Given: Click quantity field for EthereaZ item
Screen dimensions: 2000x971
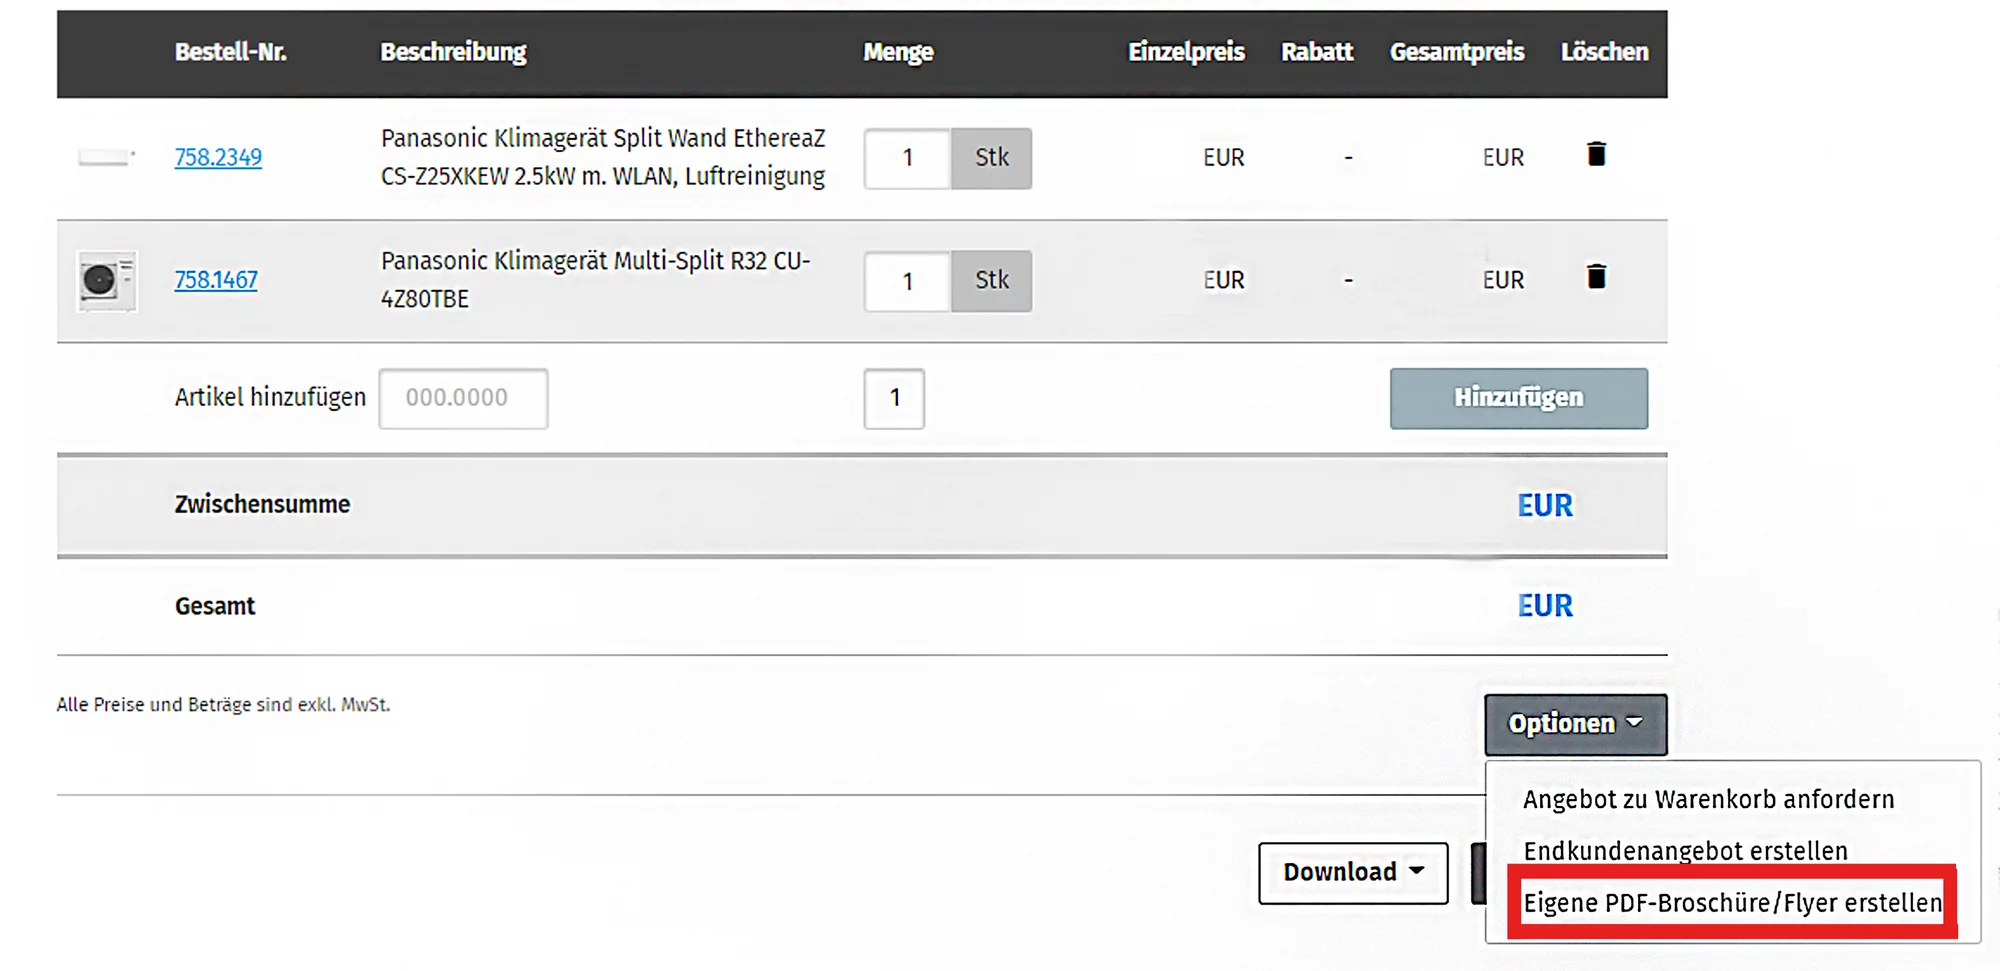Looking at the screenshot, I should (907, 158).
